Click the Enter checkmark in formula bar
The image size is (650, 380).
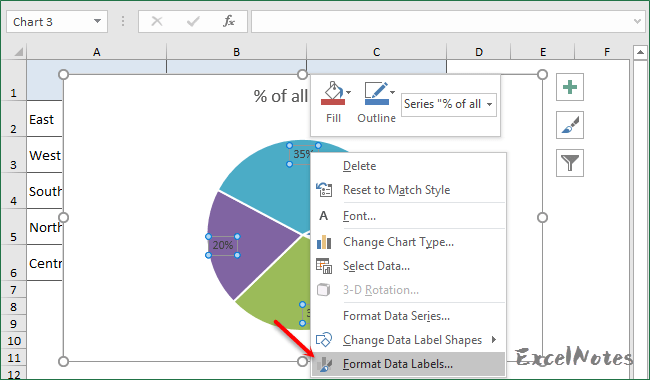tap(193, 22)
